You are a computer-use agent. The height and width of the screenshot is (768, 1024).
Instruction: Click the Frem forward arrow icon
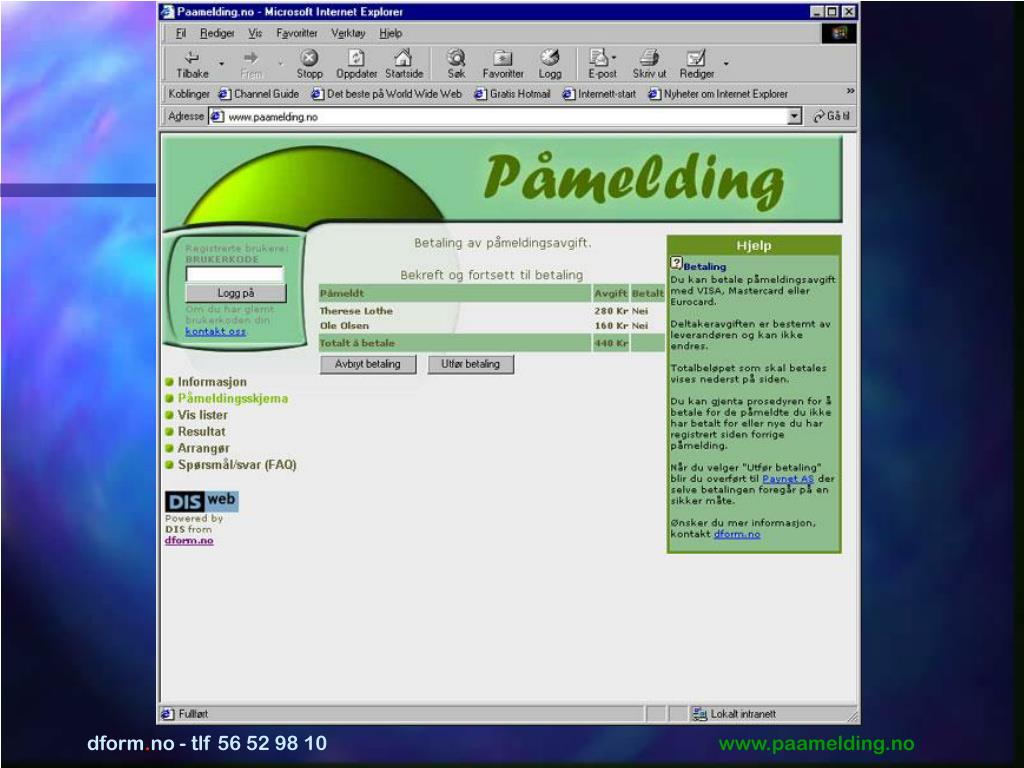coord(251,57)
